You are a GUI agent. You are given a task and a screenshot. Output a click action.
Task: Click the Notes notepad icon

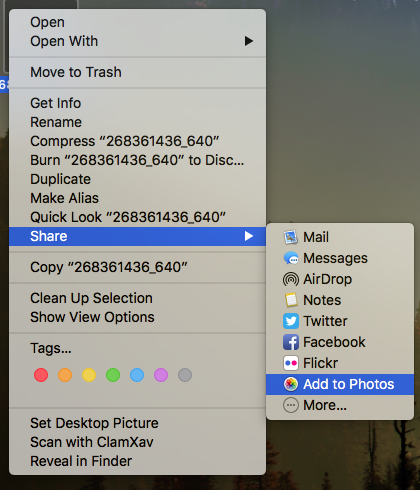[x=291, y=300]
